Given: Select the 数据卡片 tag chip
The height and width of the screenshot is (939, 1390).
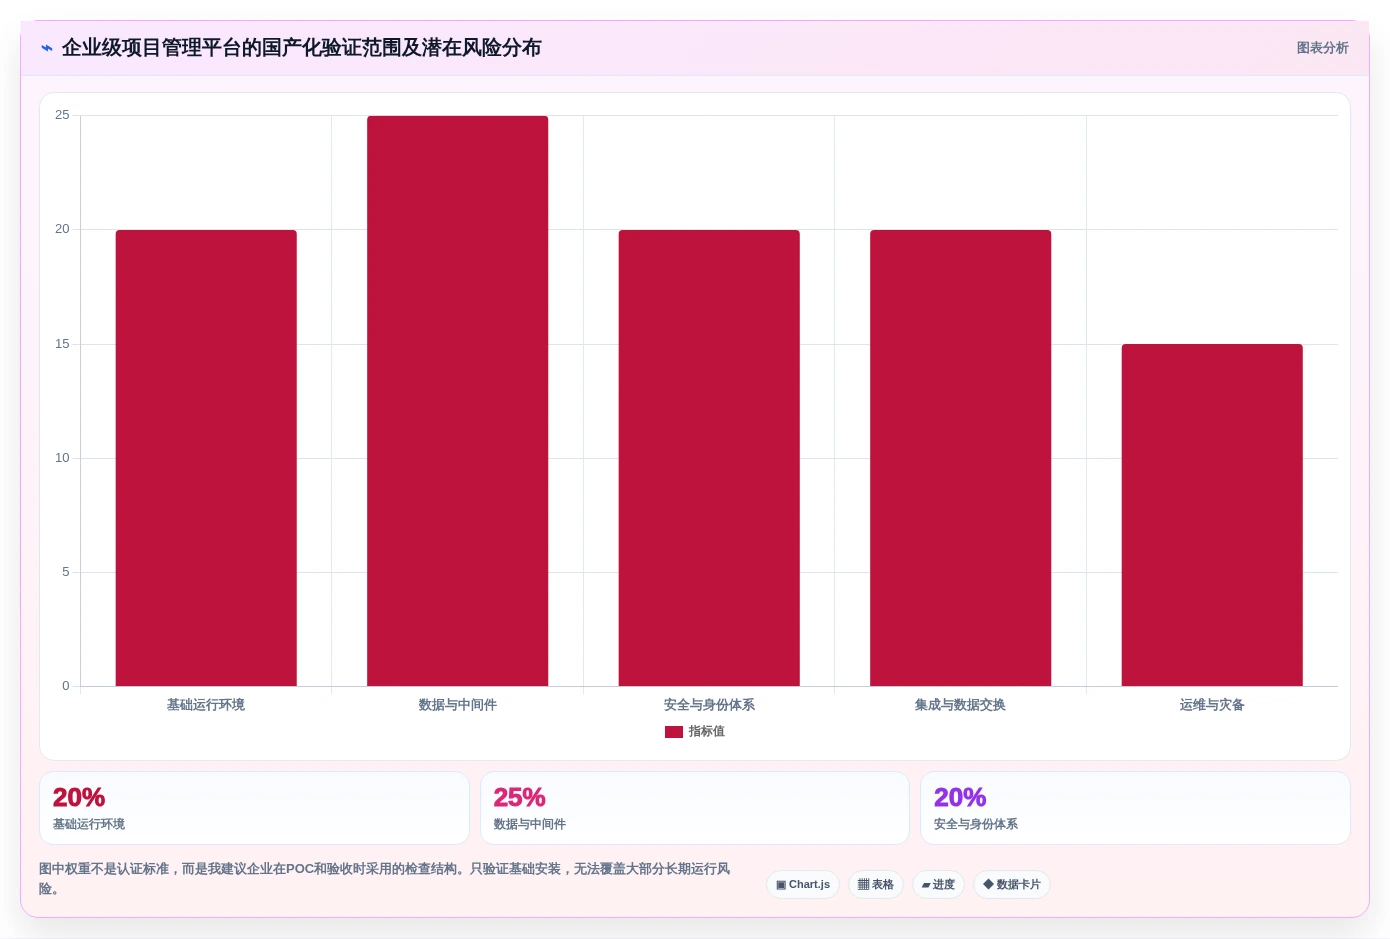Looking at the screenshot, I should pos(1012,885).
